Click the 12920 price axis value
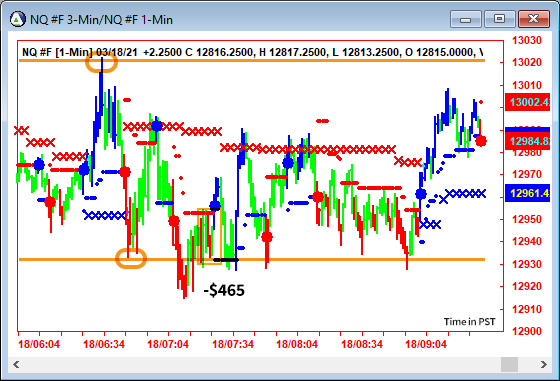The height and width of the screenshot is (381, 560). [527, 286]
